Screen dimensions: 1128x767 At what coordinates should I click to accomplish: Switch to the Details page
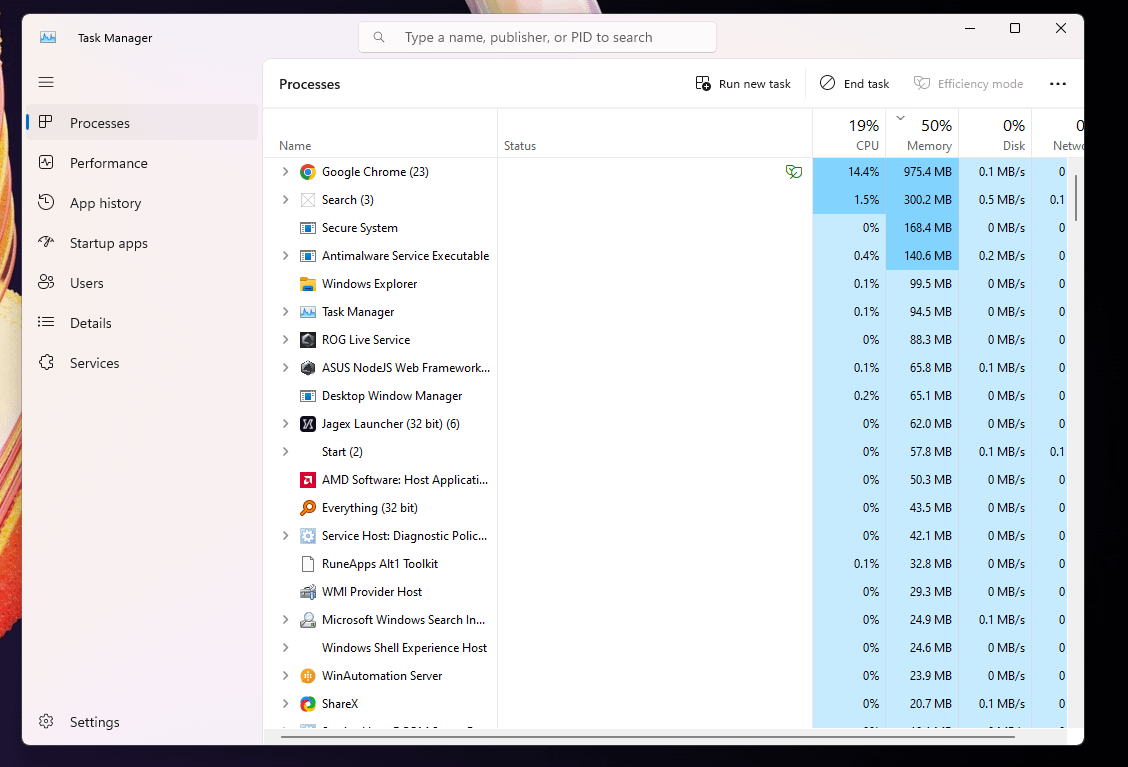pos(142,323)
